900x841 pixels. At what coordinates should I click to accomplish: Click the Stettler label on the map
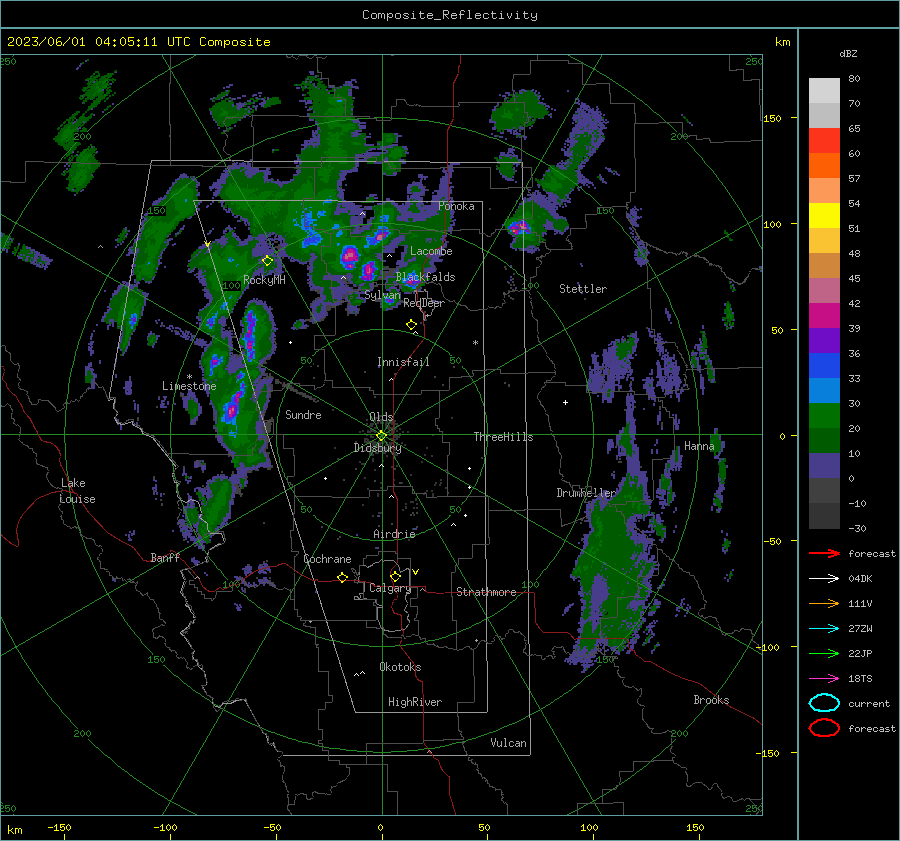583,289
